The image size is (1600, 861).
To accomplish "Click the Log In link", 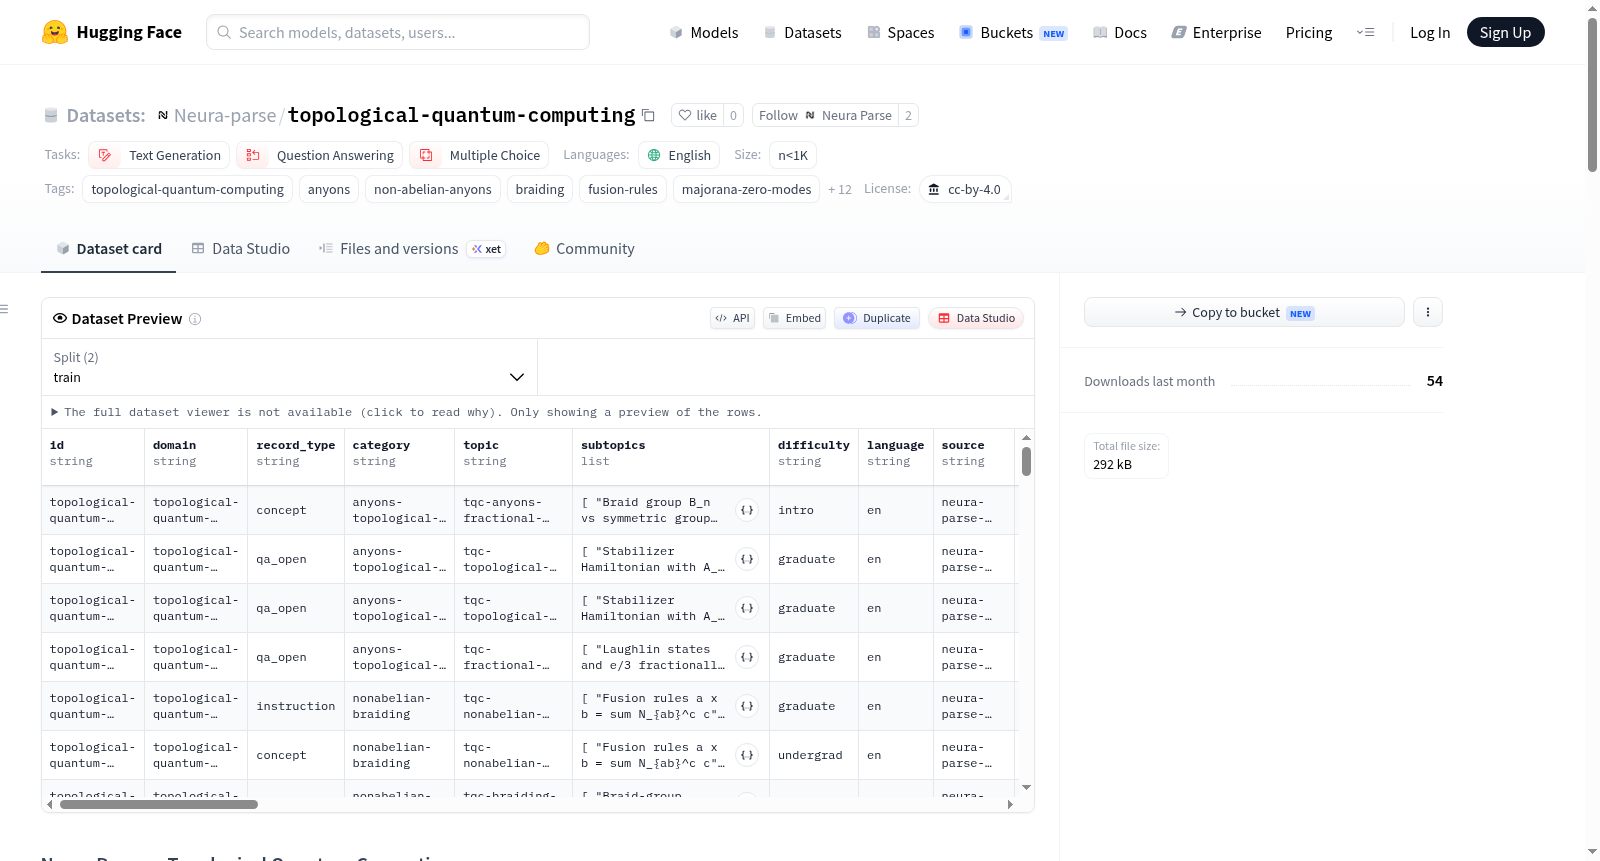I will pyautogui.click(x=1430, y=32).
